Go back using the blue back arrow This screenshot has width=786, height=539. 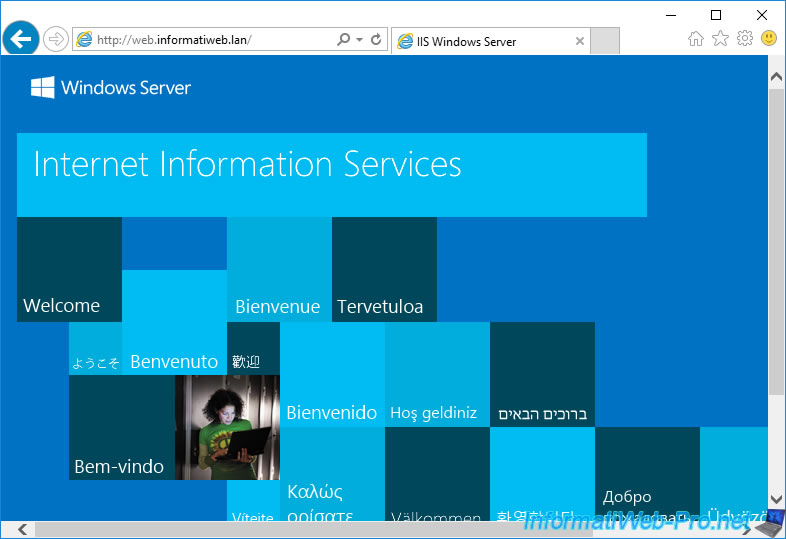point(21,39)
